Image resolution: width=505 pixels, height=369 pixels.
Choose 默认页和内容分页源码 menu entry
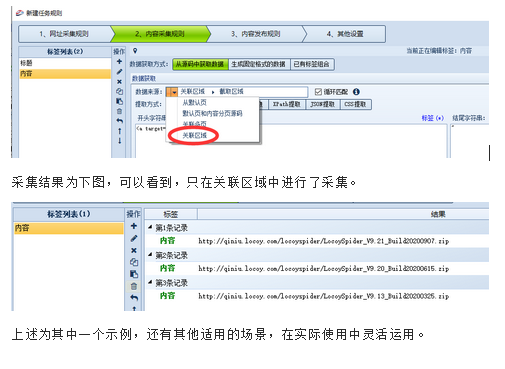(x=212, y=113)
